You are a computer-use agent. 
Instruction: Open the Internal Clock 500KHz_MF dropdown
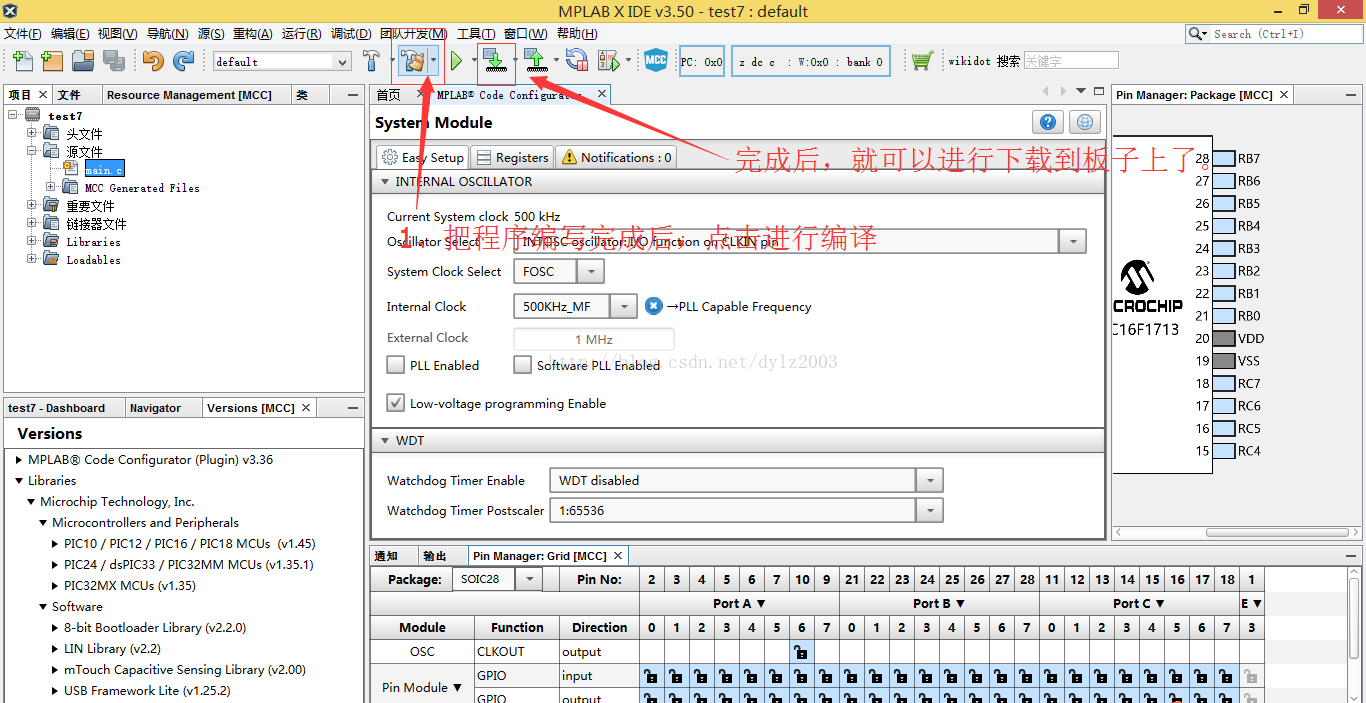point(624,307)
